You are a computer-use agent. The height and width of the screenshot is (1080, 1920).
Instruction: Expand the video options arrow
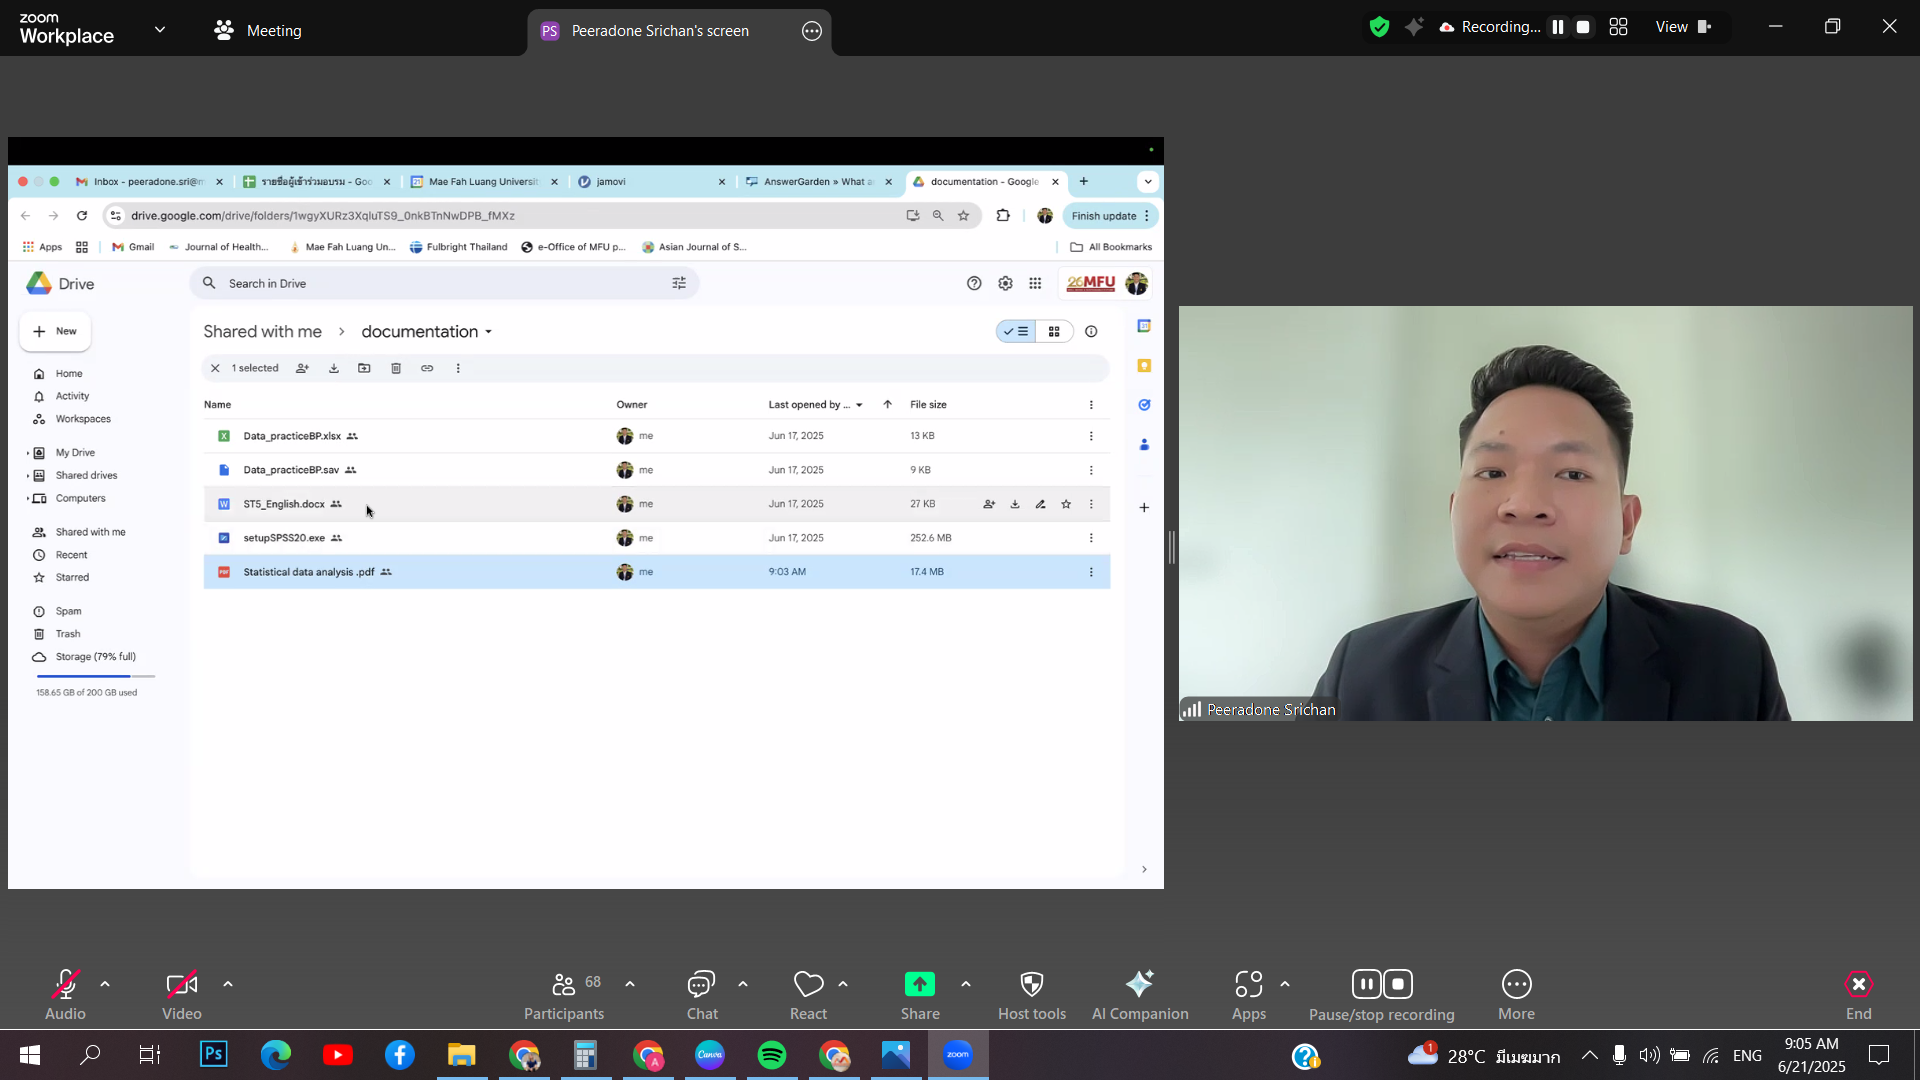click(228, 985)
